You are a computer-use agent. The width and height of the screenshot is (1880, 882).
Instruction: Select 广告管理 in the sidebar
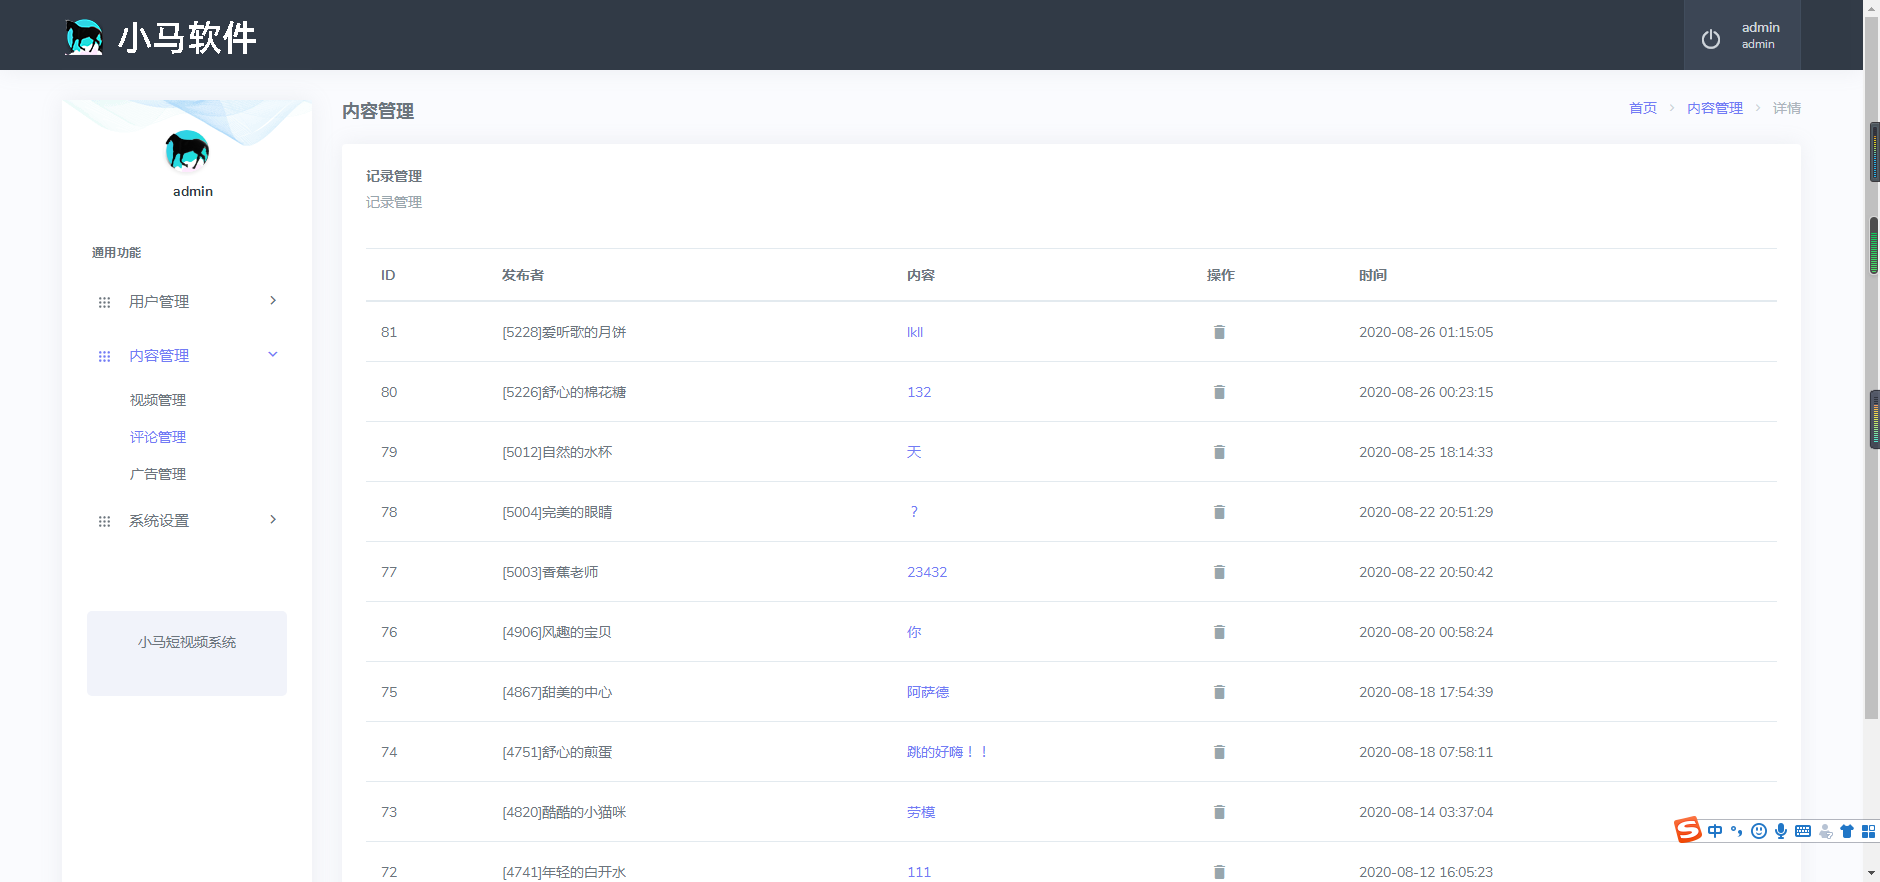pos(158,474)
